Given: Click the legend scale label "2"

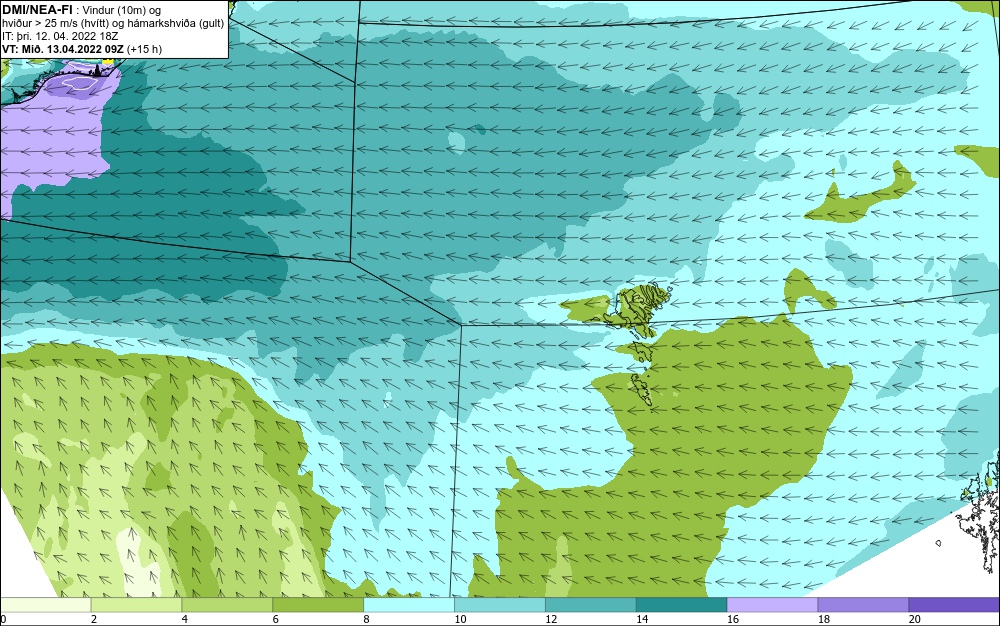Looking at the screenshot, I should [x=94, y=619].
